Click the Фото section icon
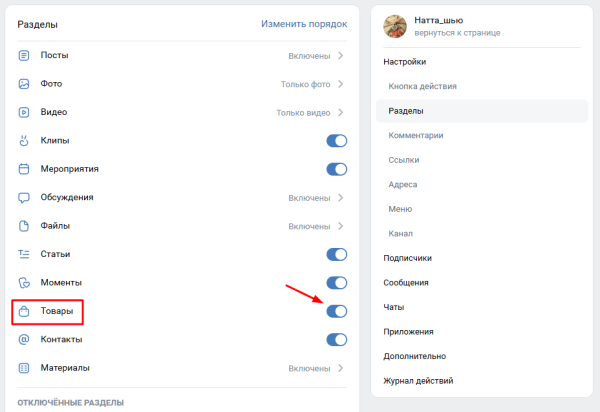 [x=24, y=84]
